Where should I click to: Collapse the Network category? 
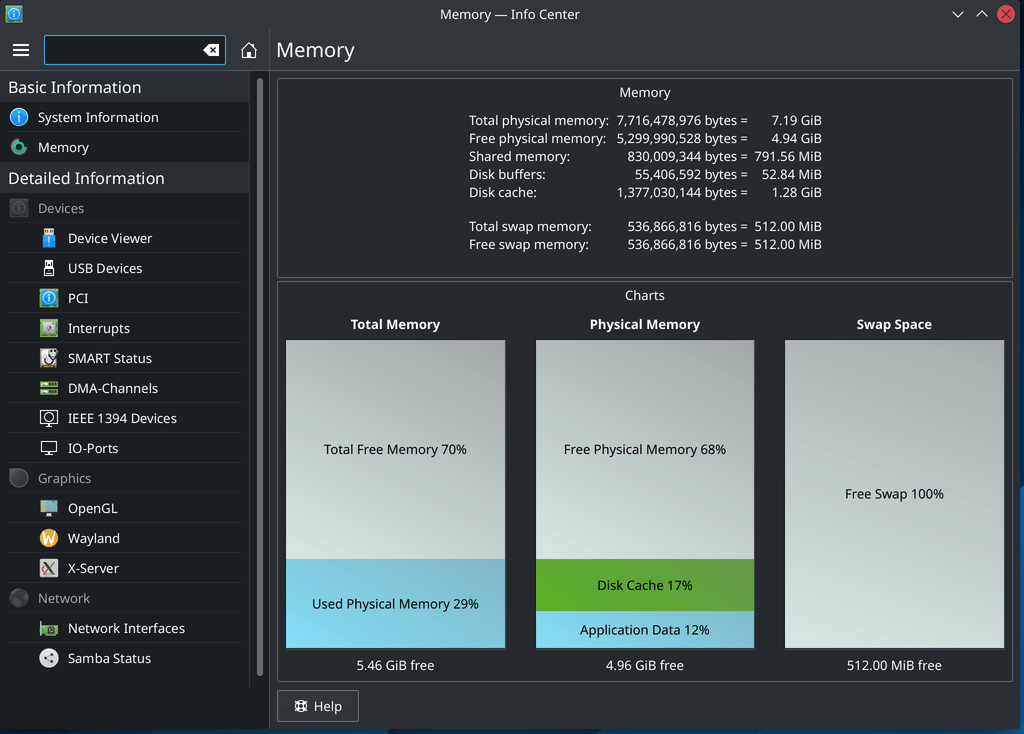point(125,599)
